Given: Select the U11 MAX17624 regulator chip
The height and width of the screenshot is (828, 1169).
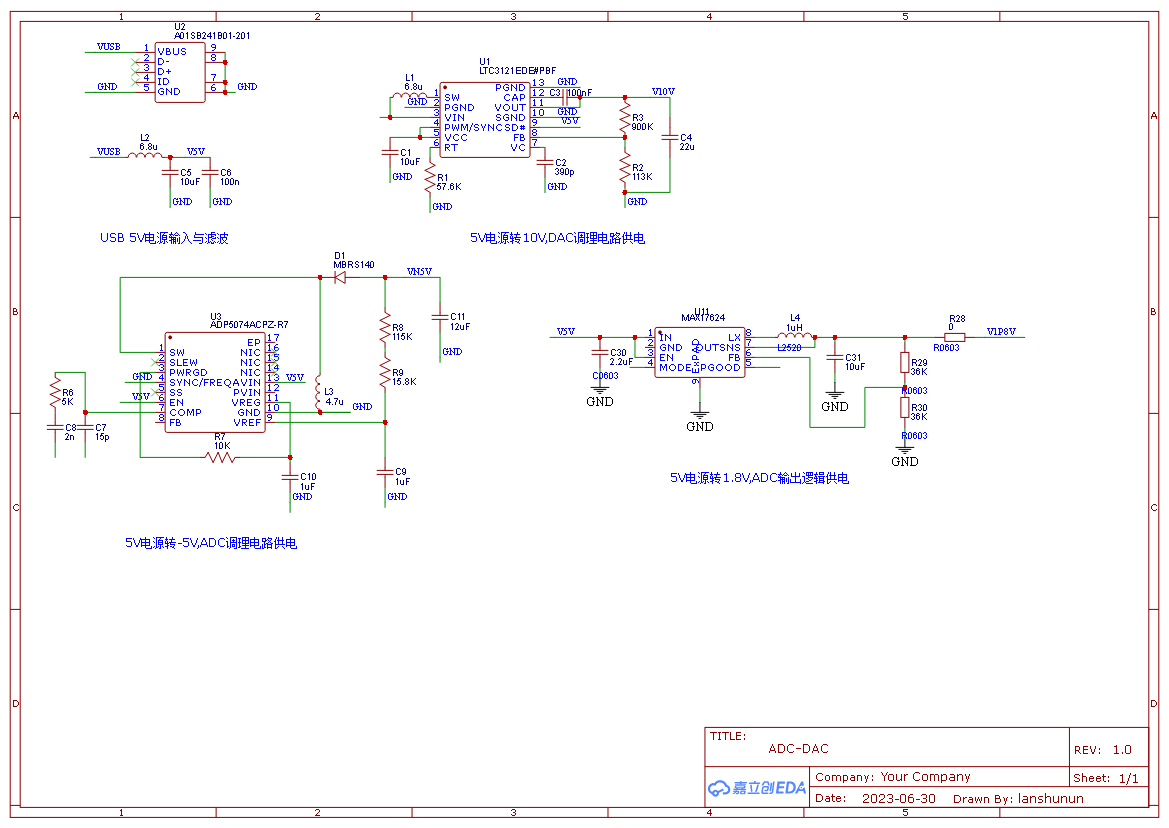Looking at the screenshot, I should (x=699, y=353).
